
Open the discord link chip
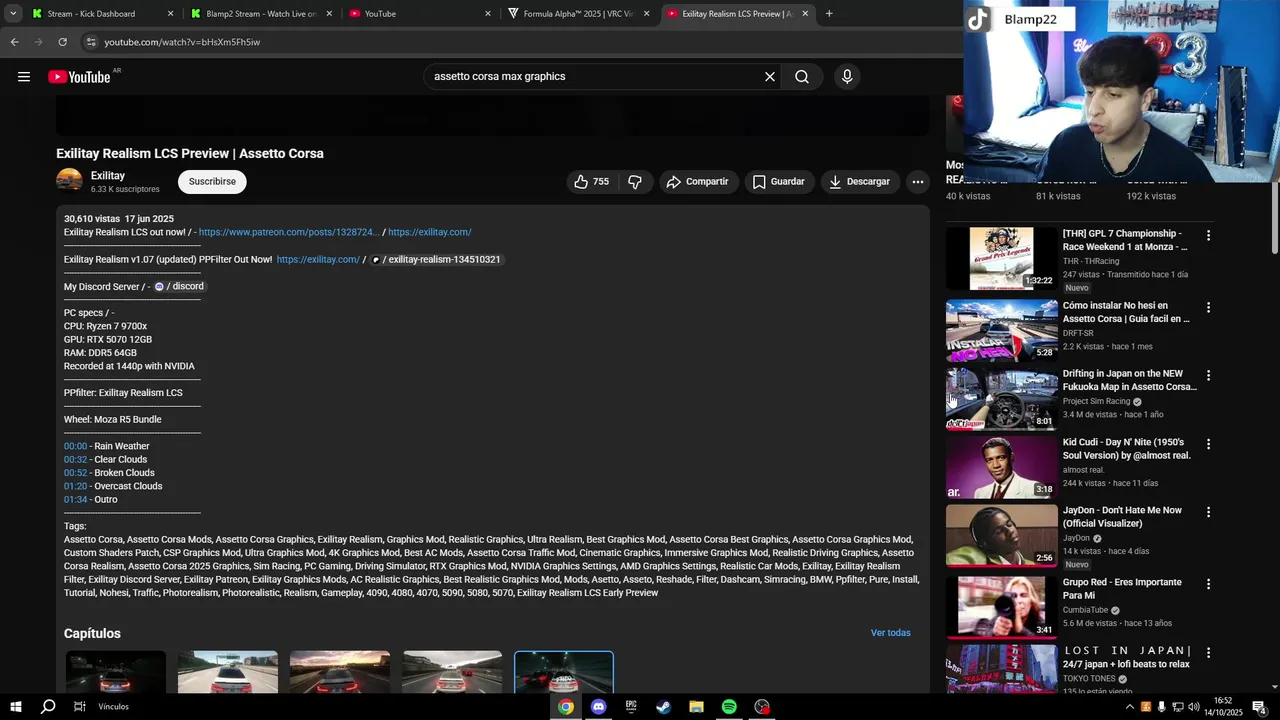click(x=179, y=286)
